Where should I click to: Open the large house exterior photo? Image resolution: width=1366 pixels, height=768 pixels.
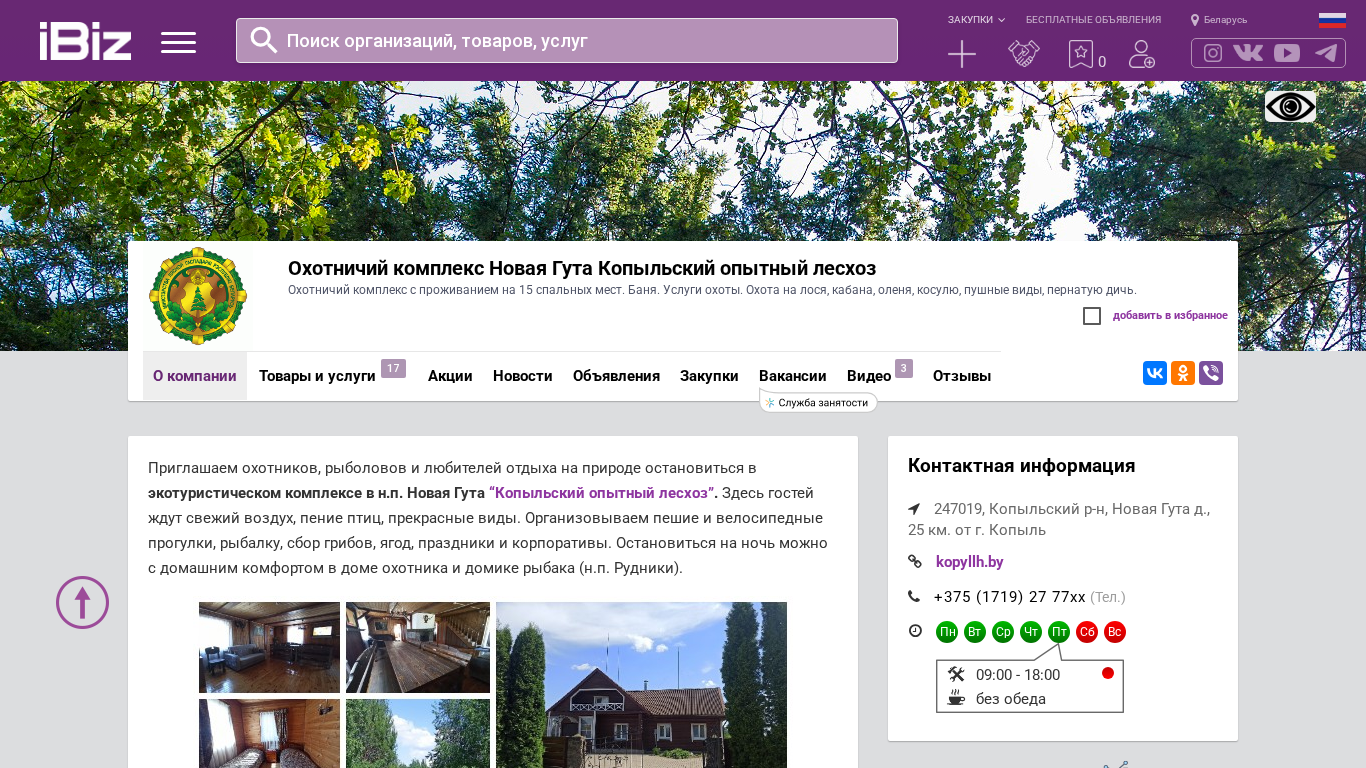pyautogui.click(x=641, y=685)
